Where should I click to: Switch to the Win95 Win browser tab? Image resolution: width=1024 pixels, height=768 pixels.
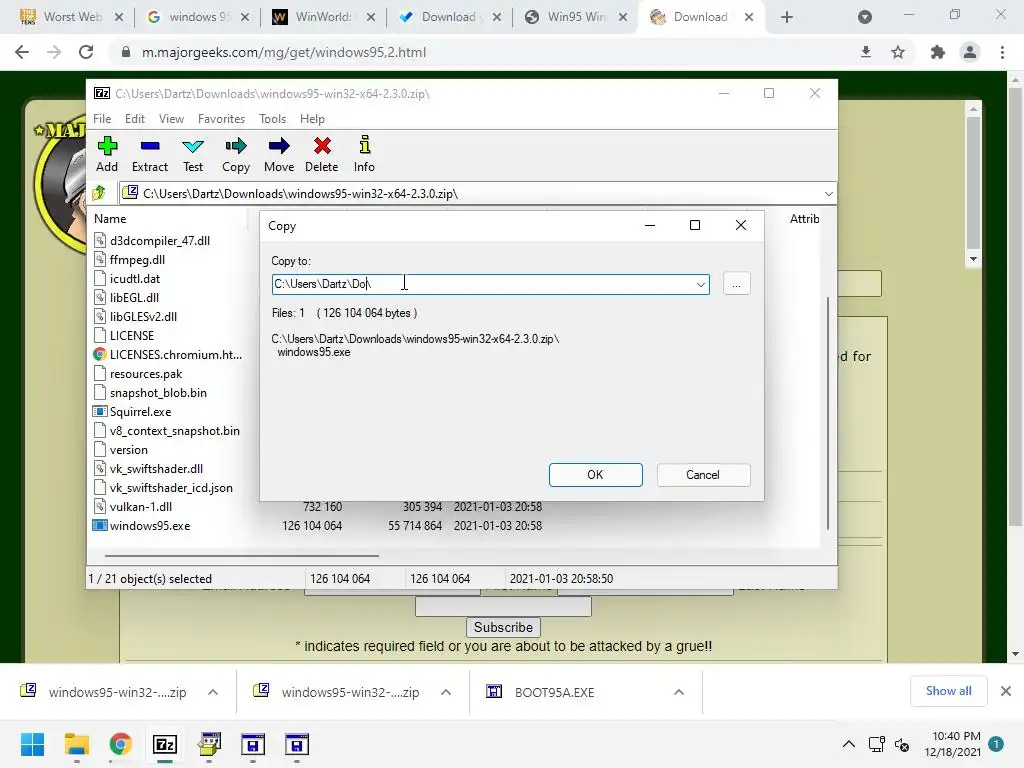(x=576, y=17)
